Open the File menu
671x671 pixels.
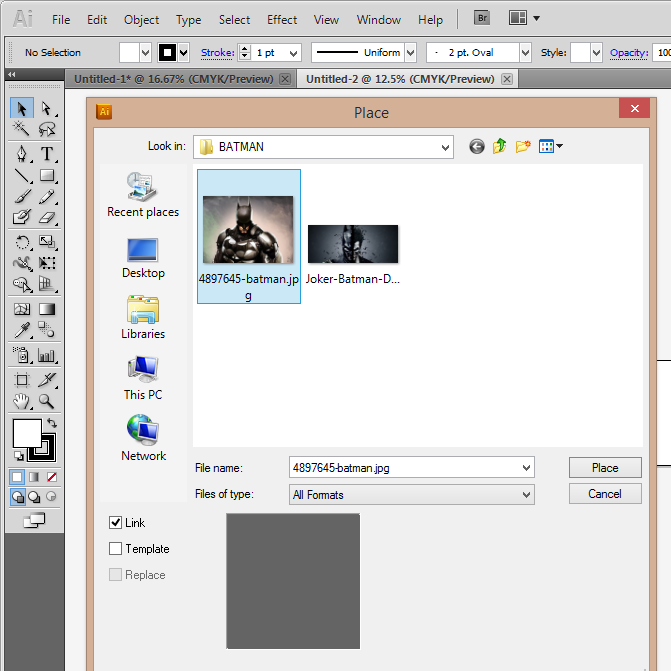(x=61, y=20)
